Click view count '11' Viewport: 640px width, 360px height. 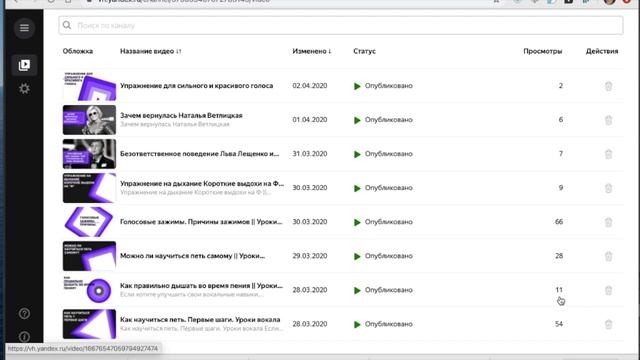(559, 290)
